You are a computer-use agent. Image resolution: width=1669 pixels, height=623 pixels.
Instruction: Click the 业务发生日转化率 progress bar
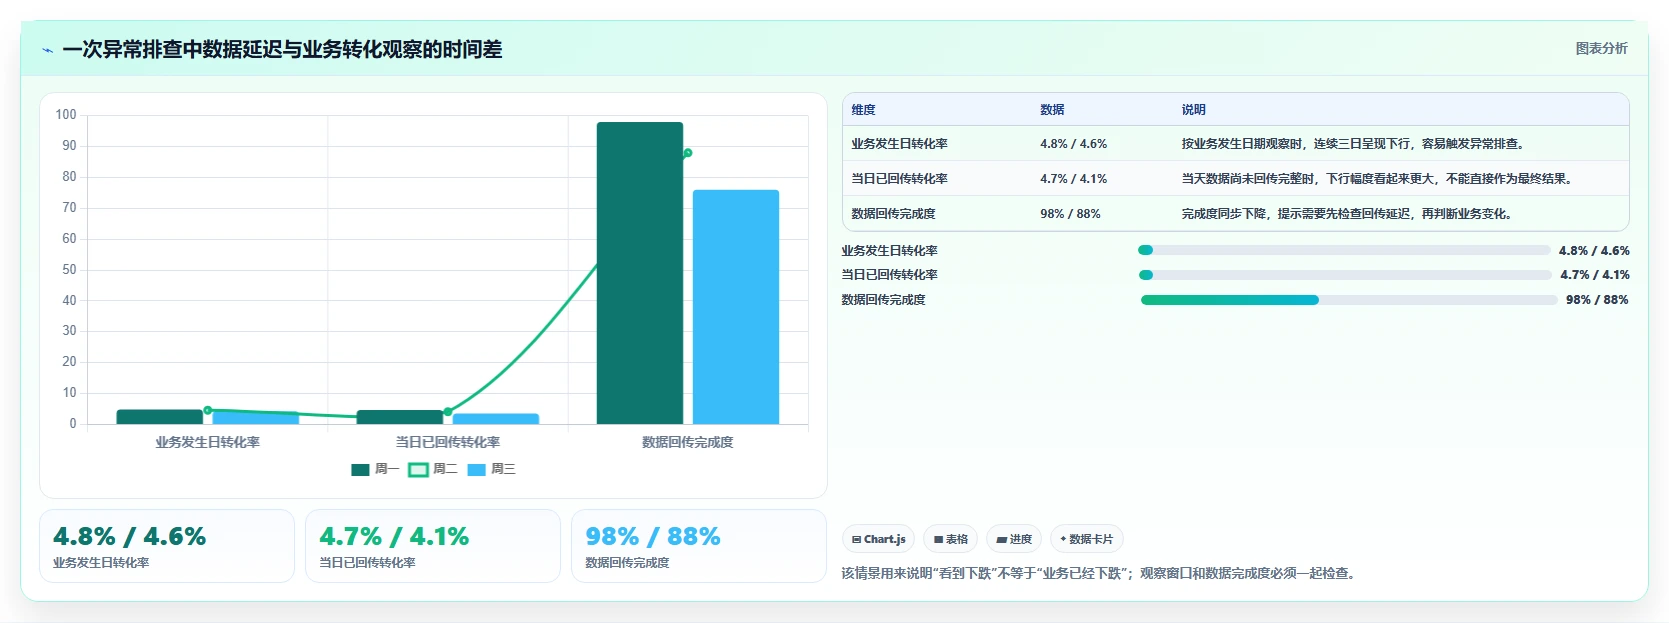coord(1344,250)
